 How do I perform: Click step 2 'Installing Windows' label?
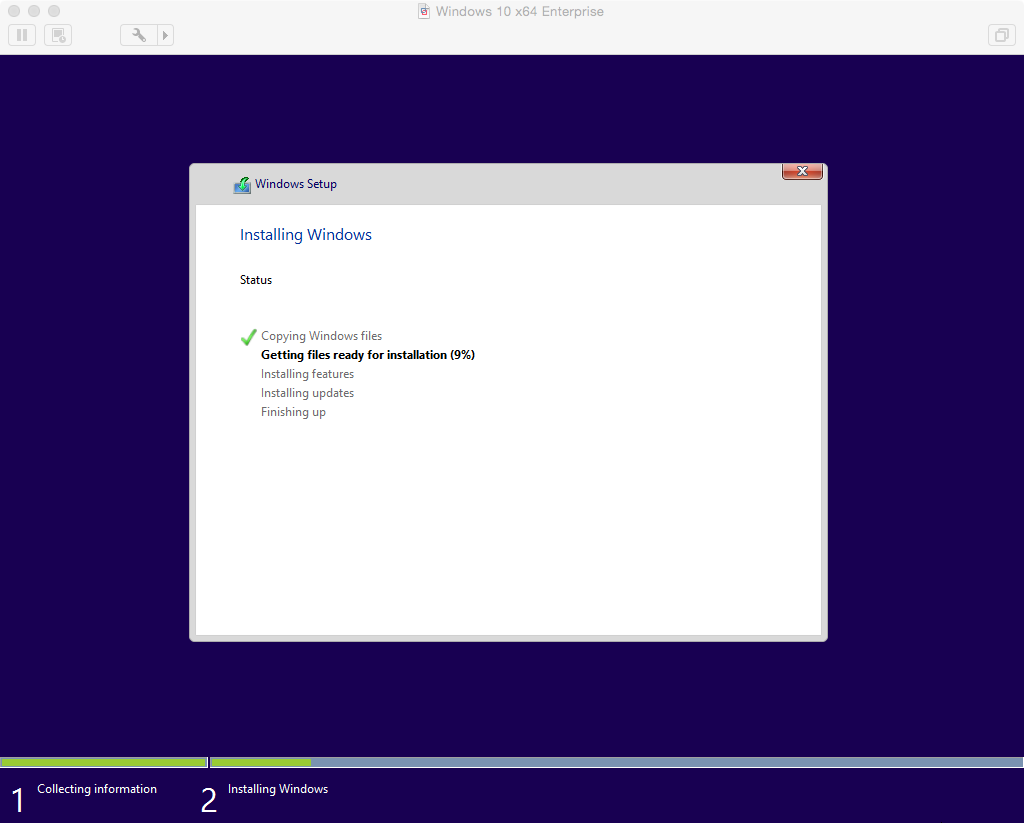(278, 789)
